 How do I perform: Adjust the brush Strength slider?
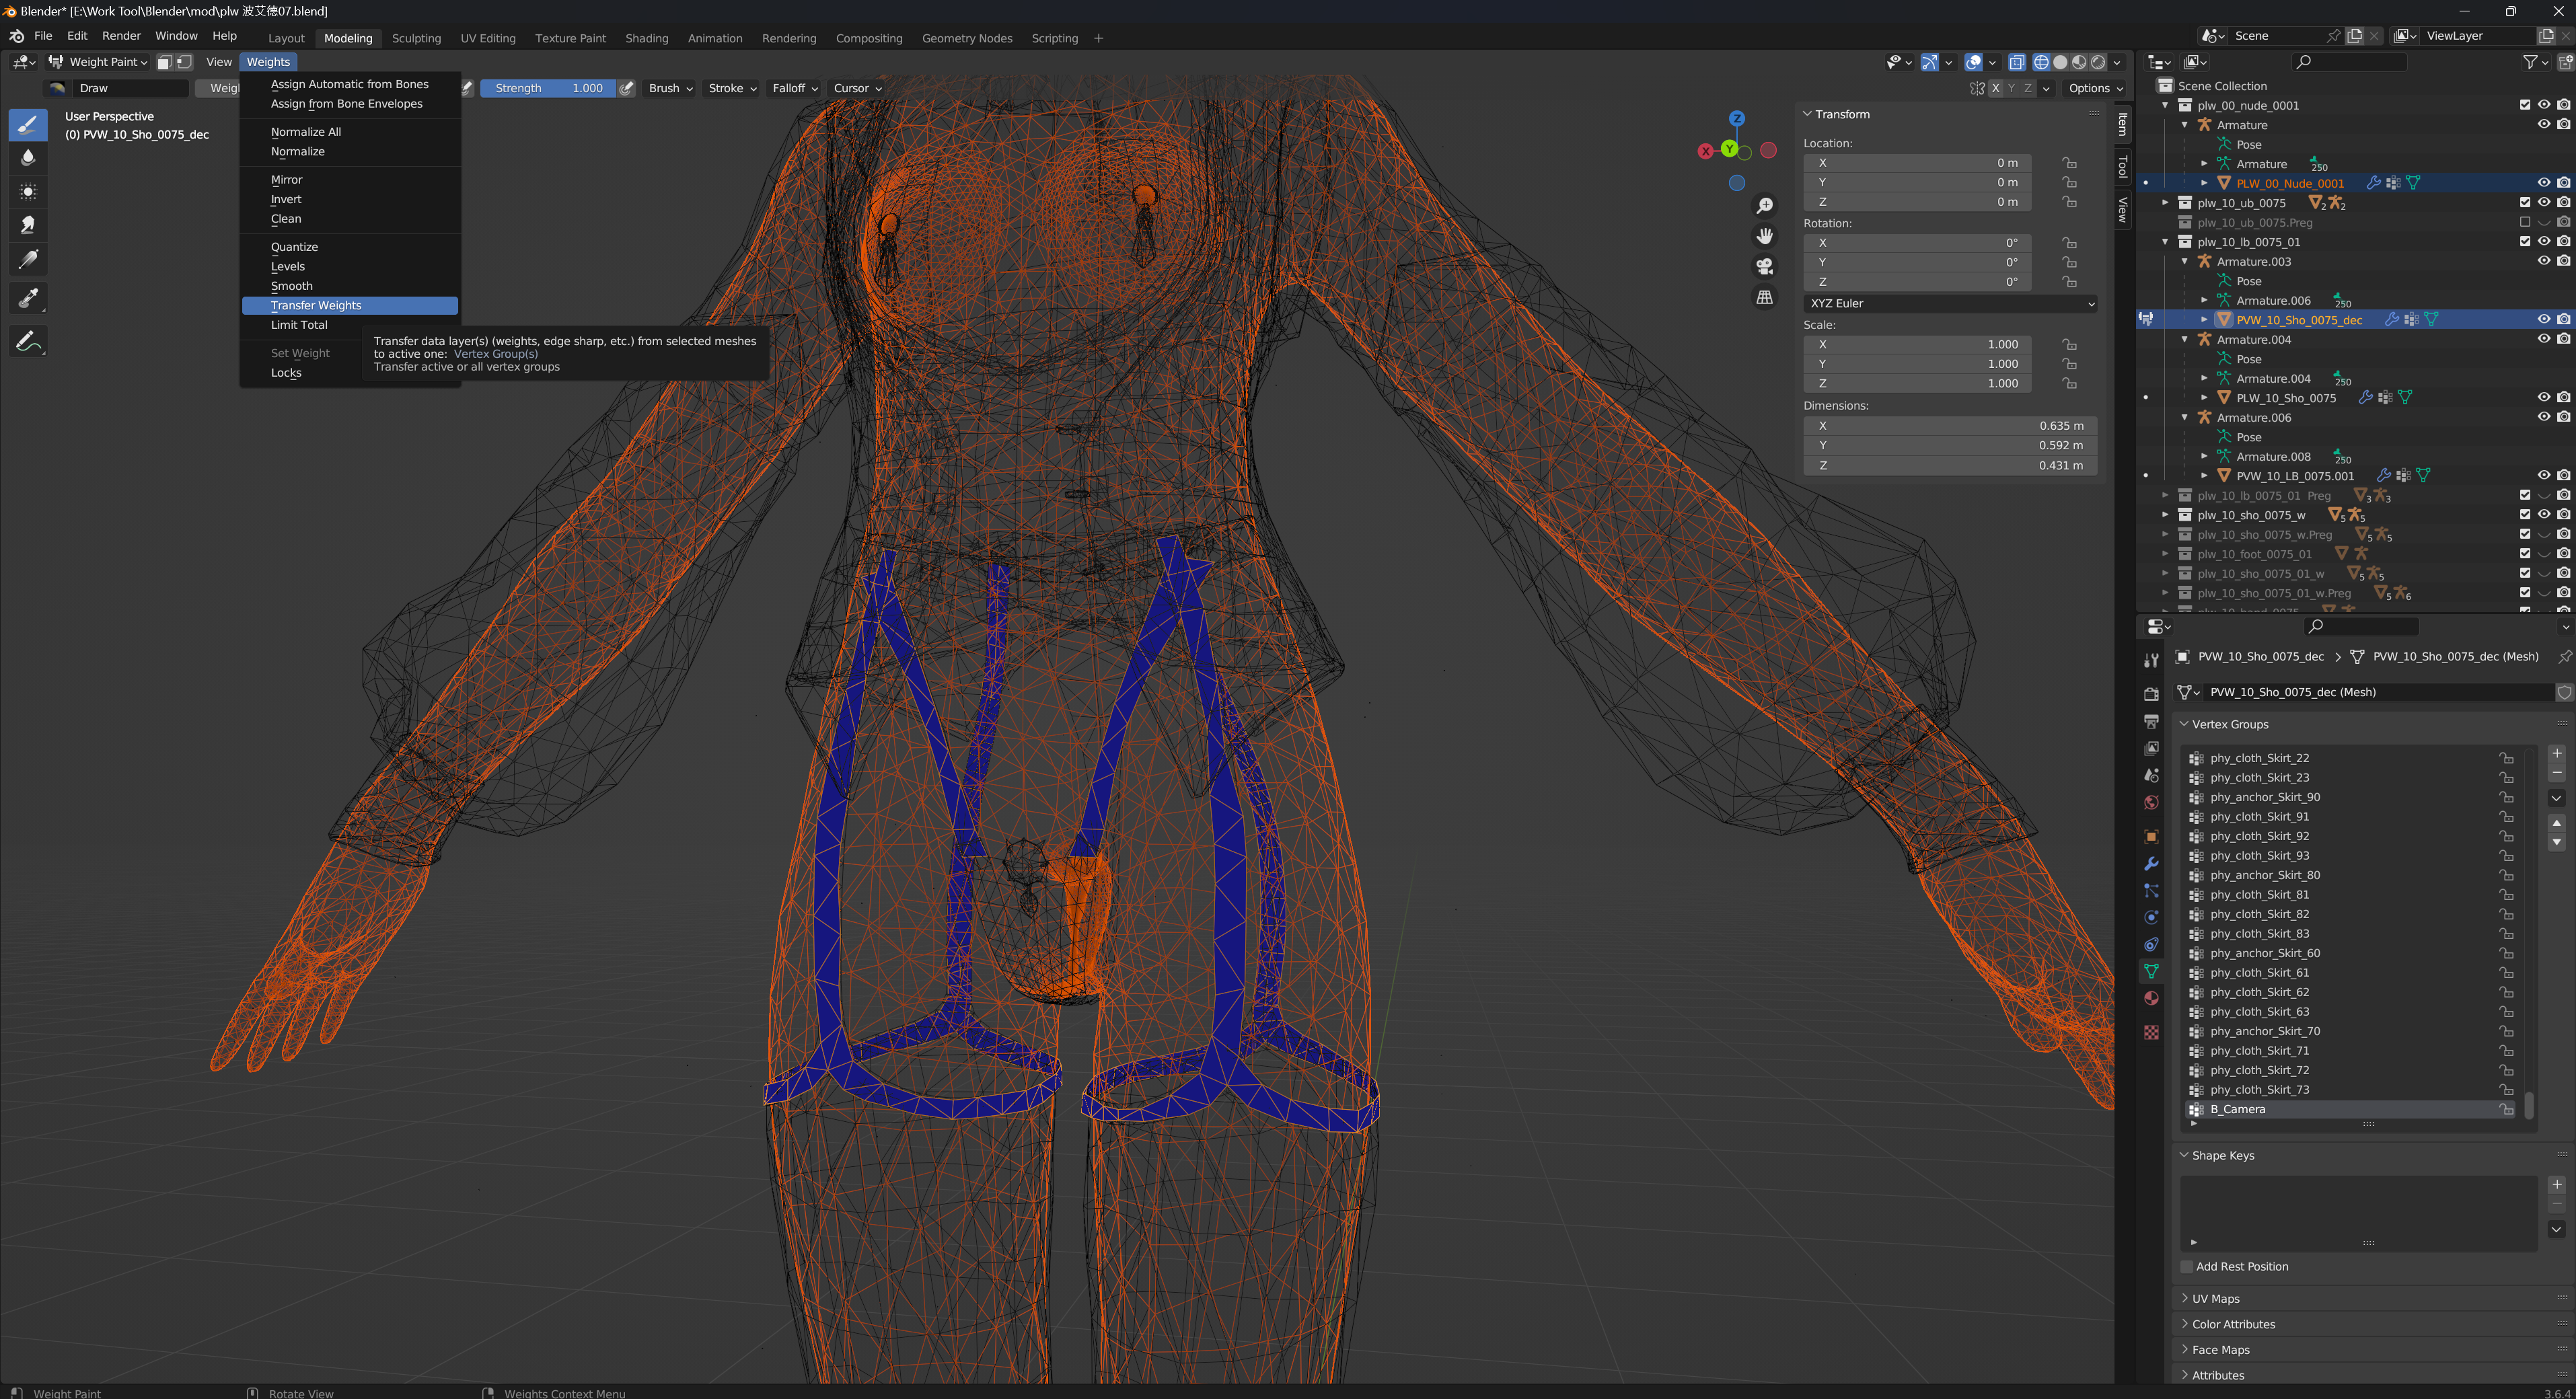(x=548, y=88)
